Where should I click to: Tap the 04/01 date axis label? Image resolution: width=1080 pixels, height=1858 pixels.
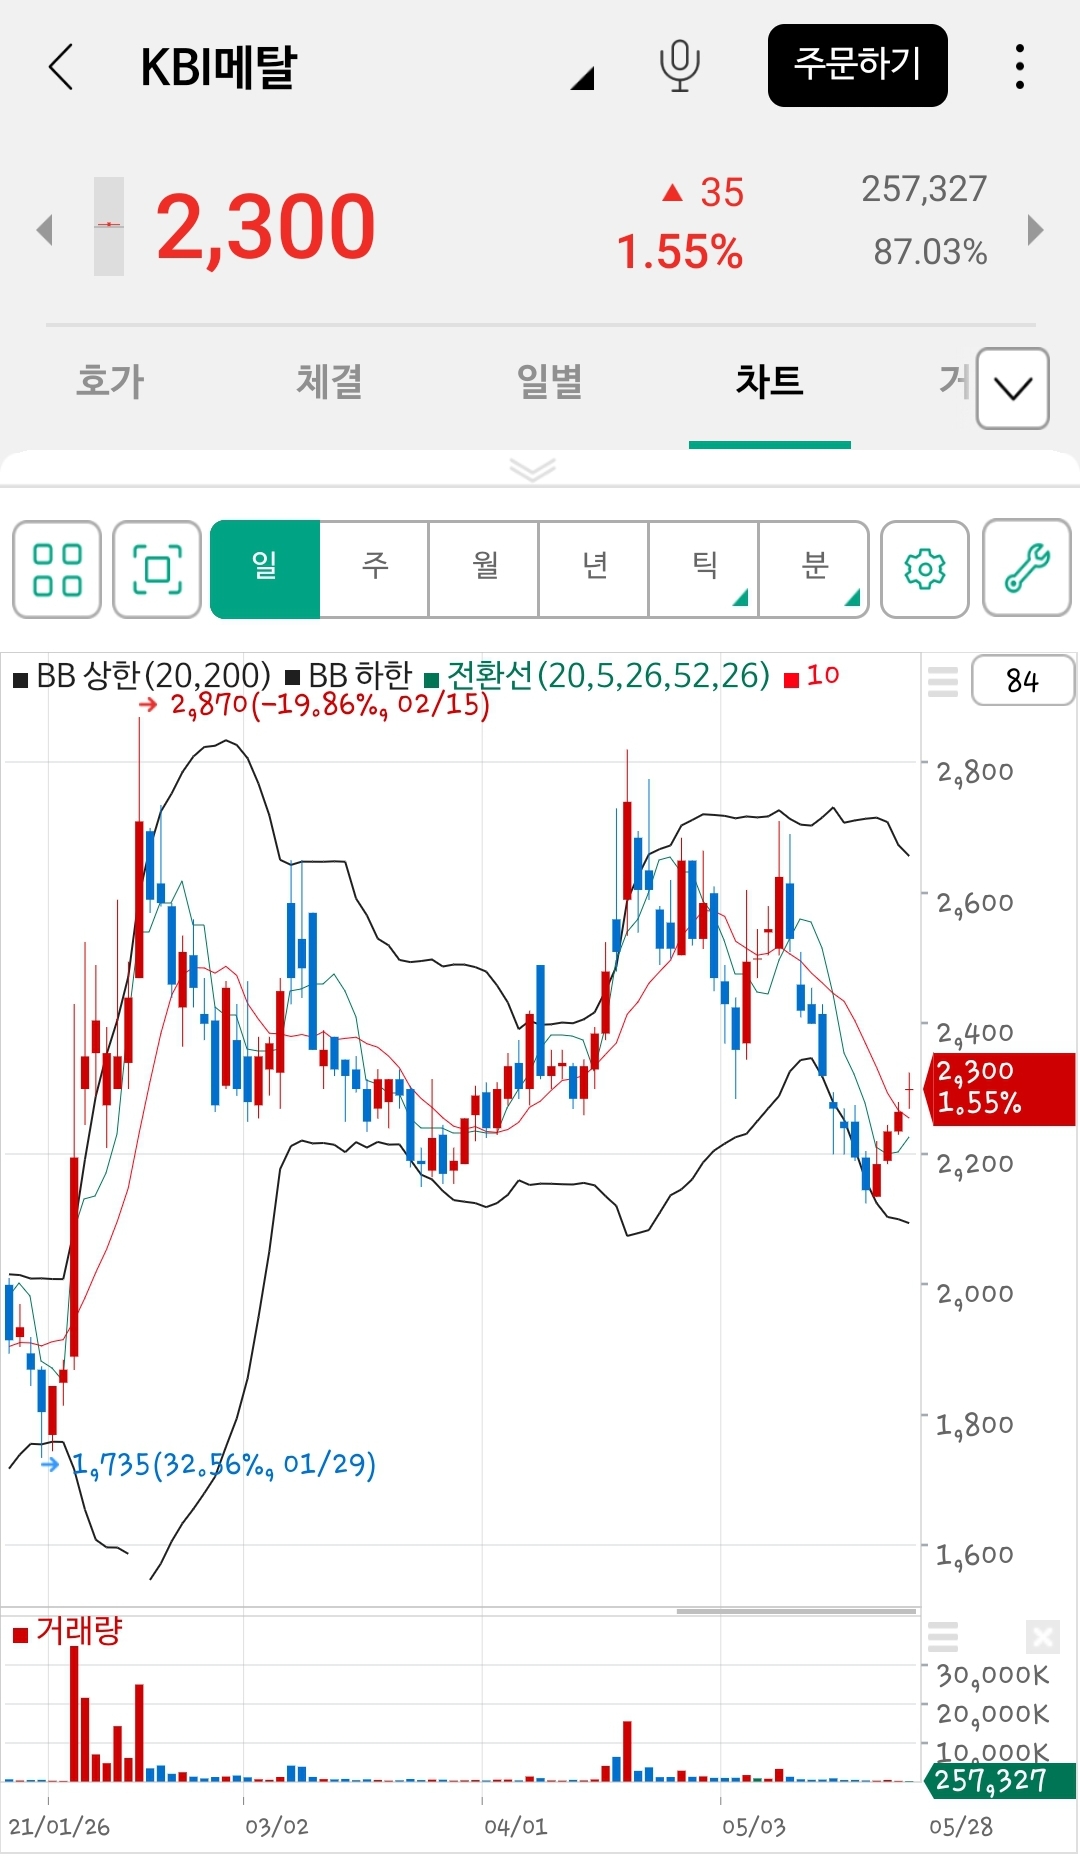coord(516,1827)
